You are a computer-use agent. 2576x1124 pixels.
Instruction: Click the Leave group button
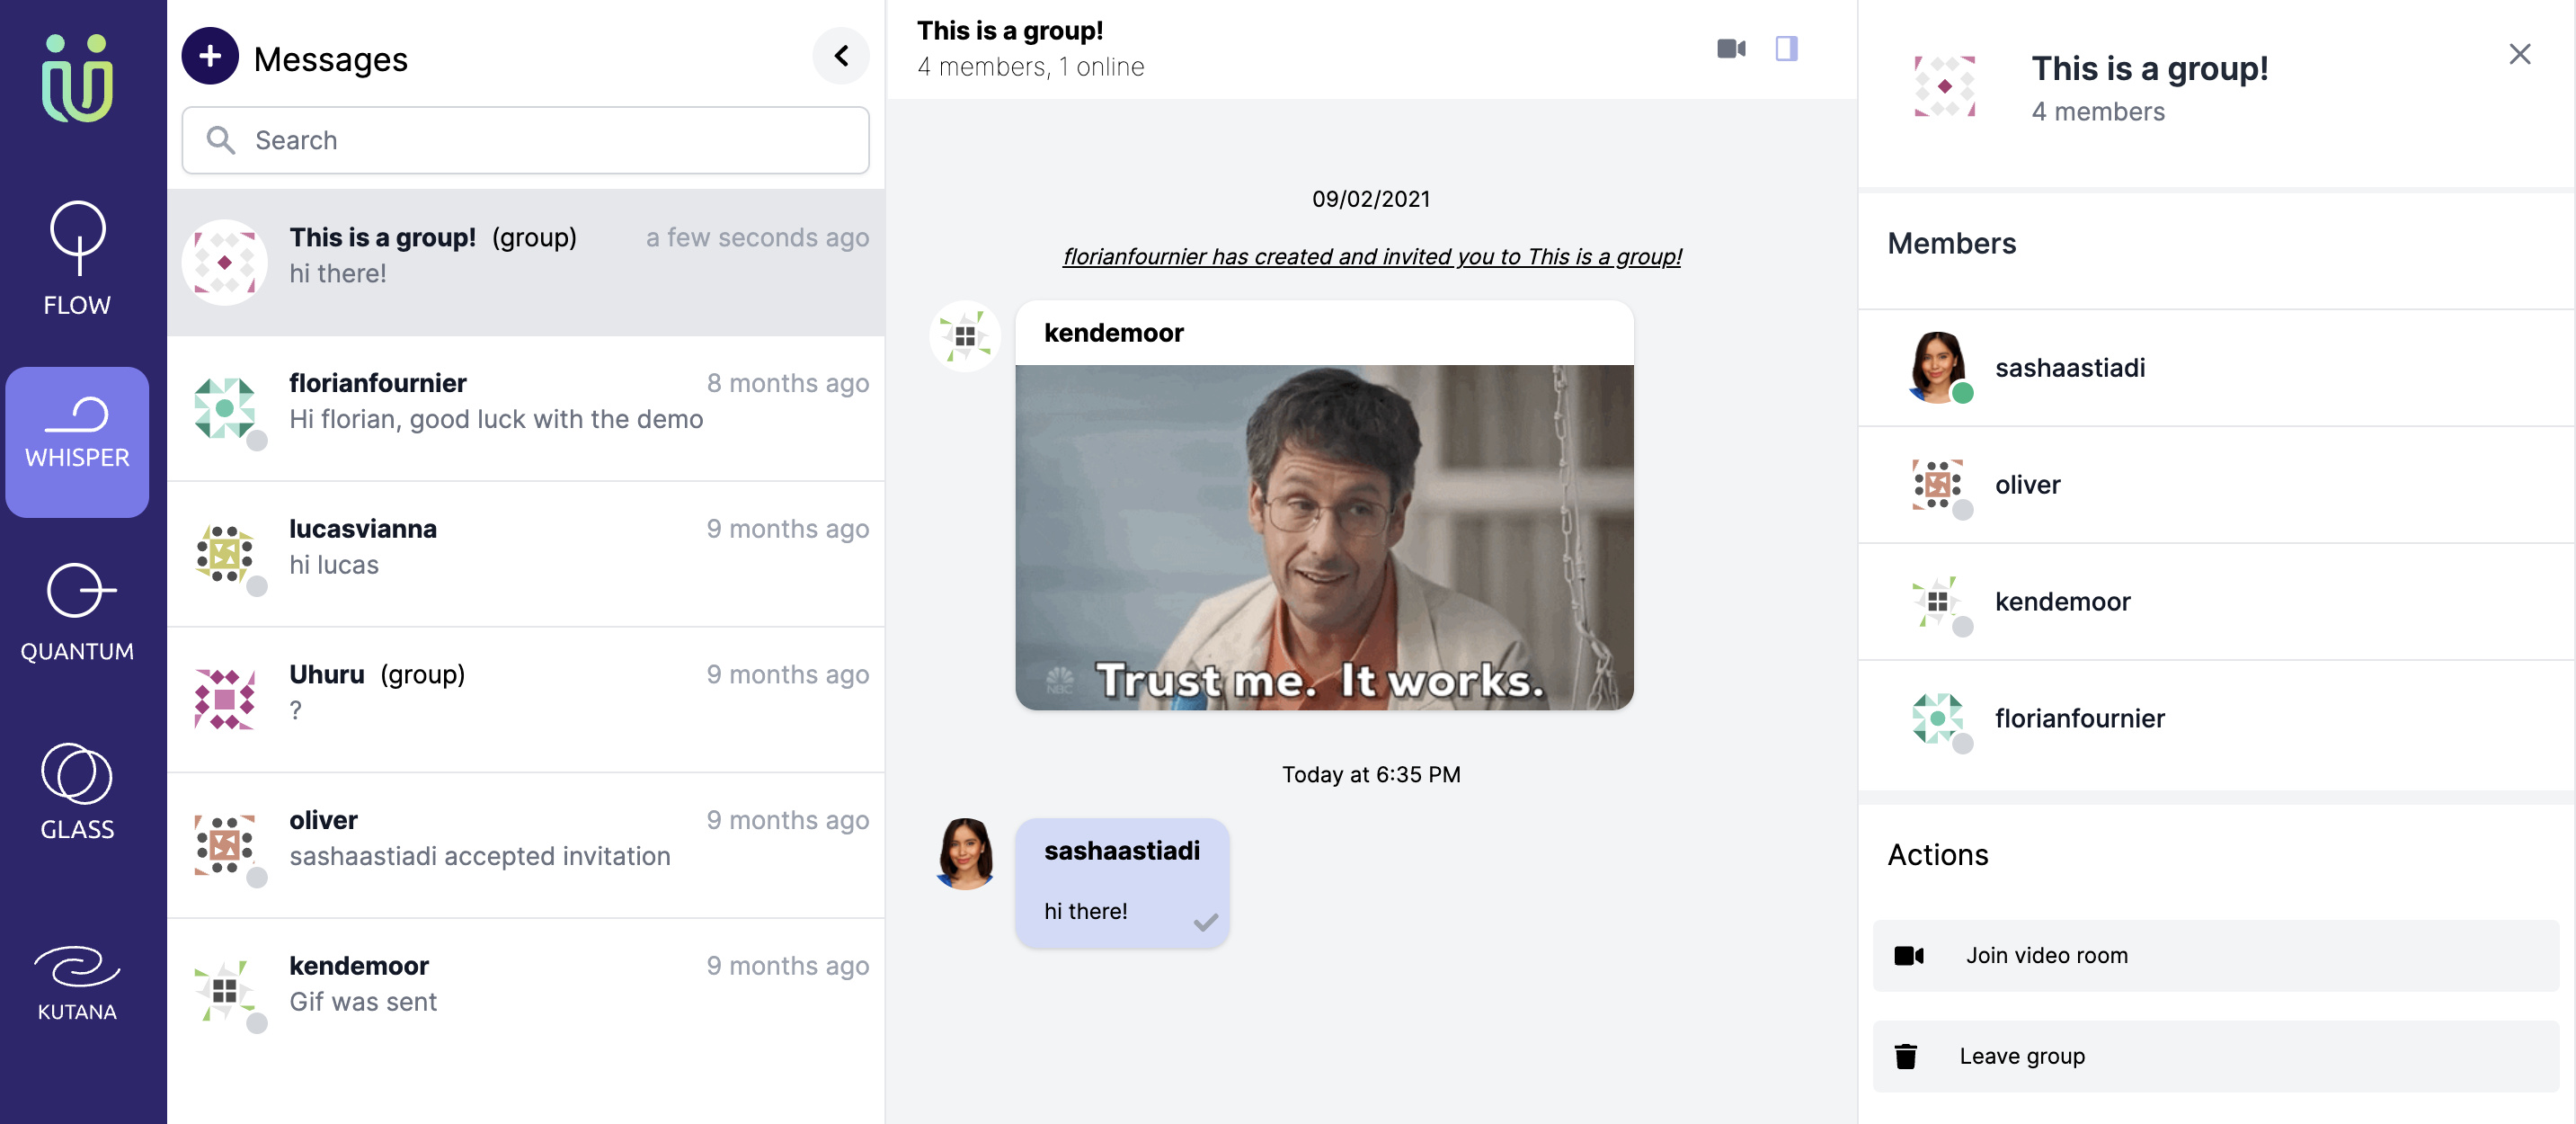point(2215,1057)
